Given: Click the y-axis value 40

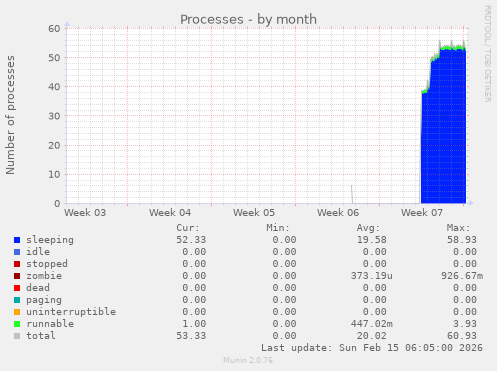Looking at the screenshot, I should 54,87.
